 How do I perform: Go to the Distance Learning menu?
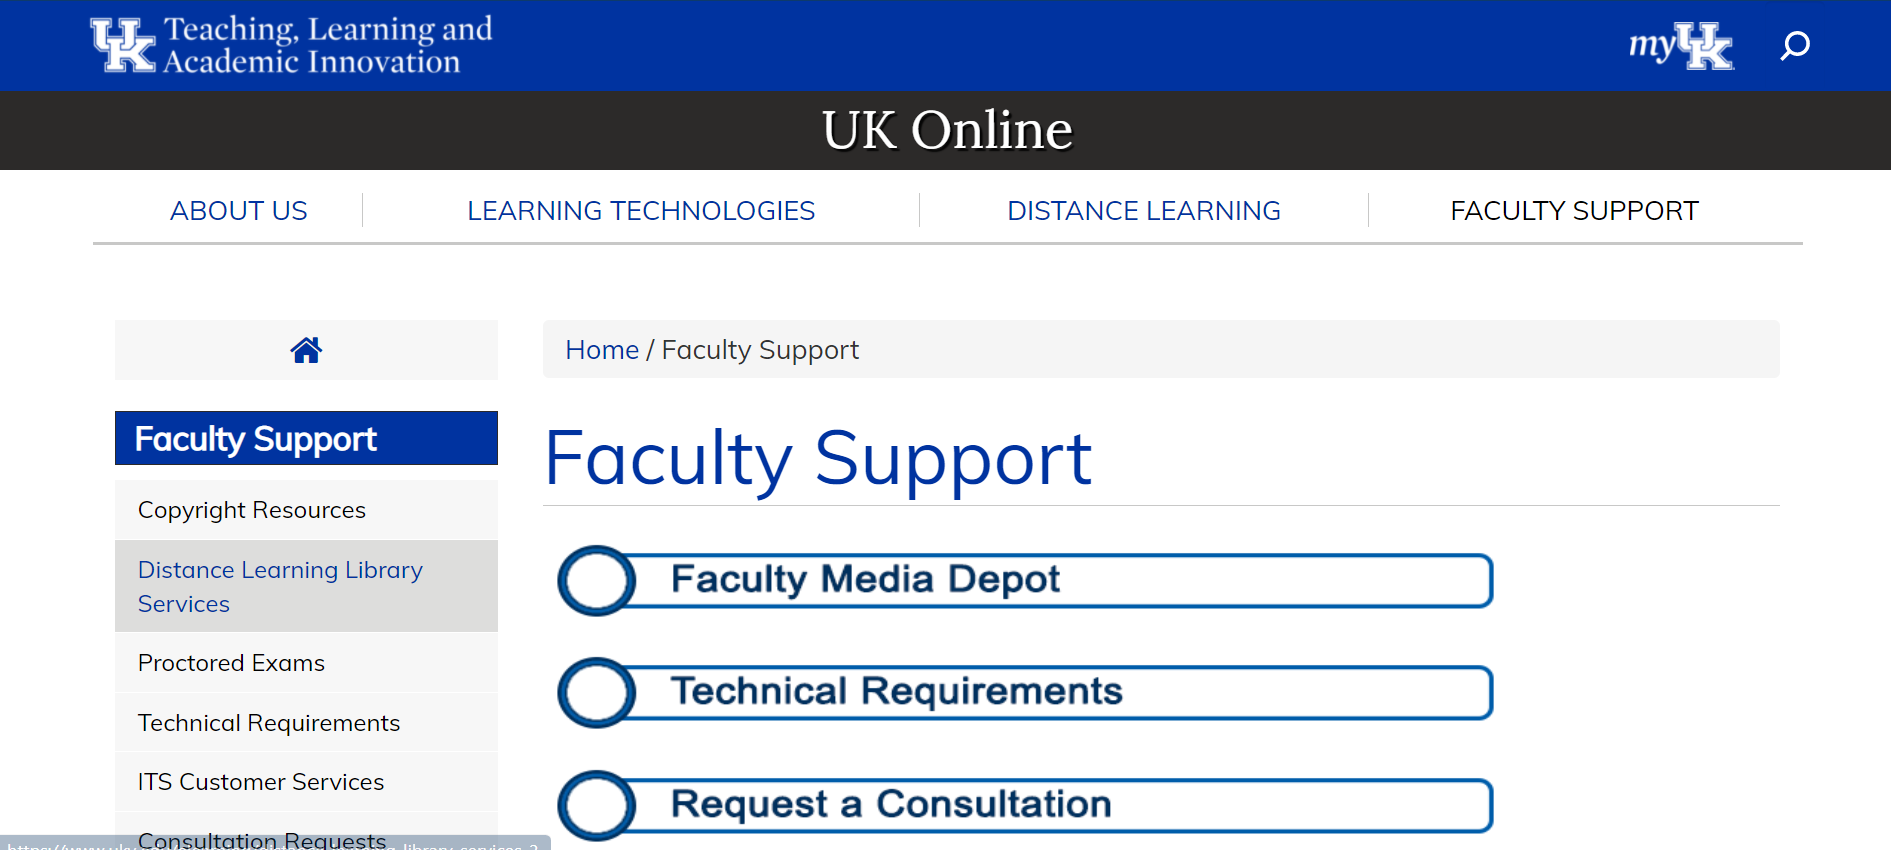[1143, 211]
